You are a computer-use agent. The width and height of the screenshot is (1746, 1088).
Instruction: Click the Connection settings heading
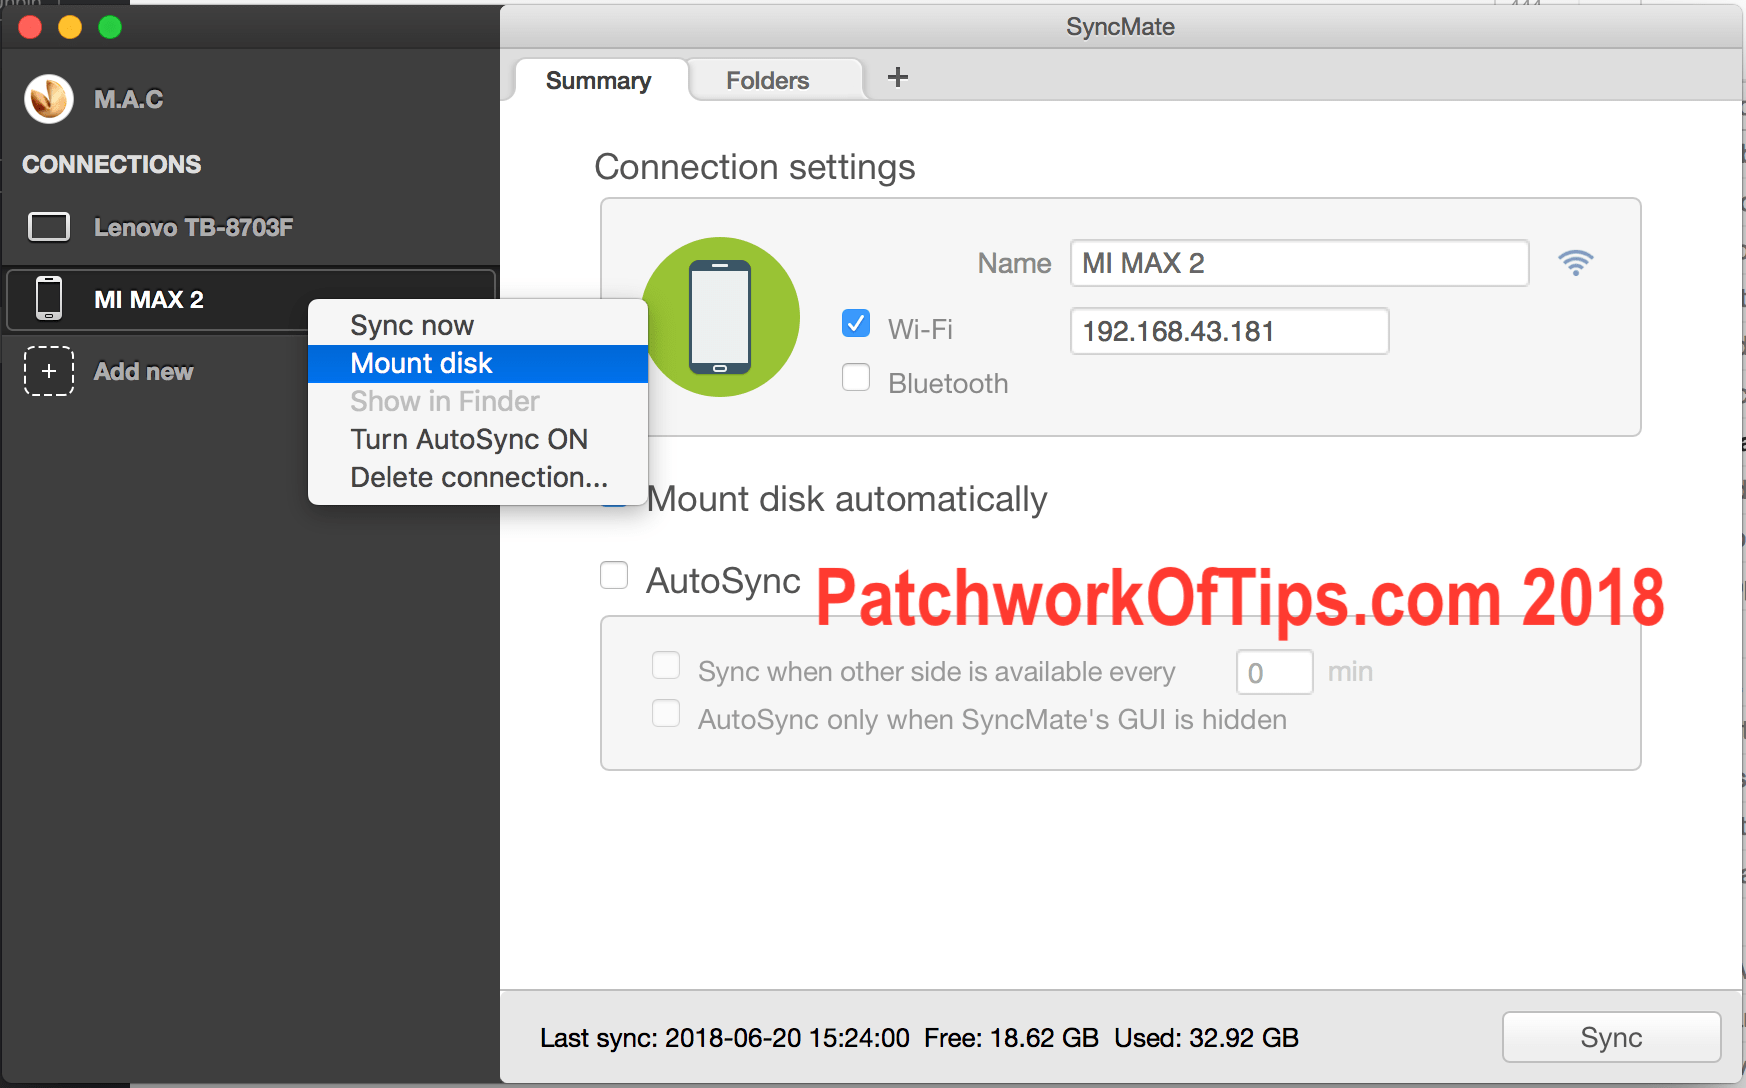(755, 167)
